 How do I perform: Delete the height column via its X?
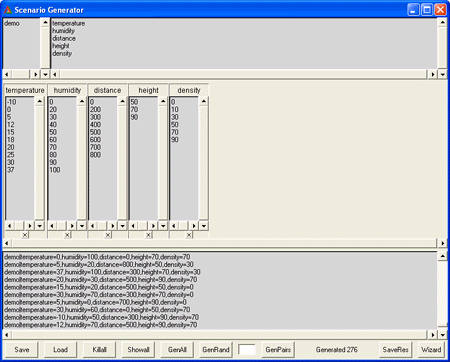(149, 235)
